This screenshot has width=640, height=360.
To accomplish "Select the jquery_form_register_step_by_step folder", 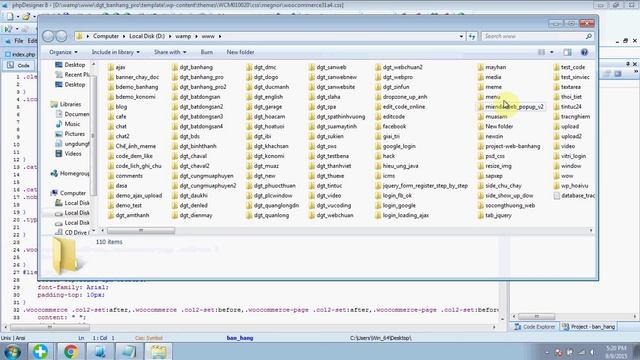I will pyautogui.click(x=421, y=186).
